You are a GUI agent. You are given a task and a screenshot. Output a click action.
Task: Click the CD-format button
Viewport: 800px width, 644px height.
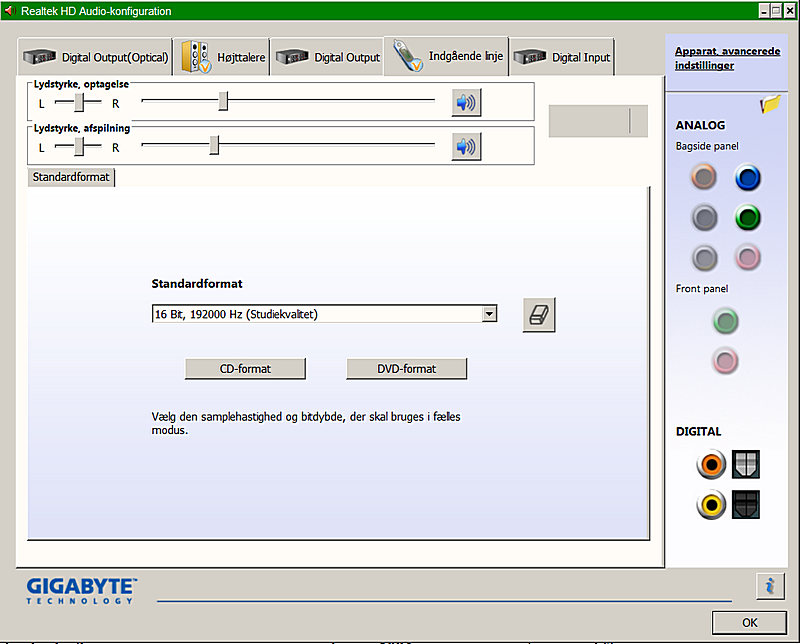coord(245,369)
